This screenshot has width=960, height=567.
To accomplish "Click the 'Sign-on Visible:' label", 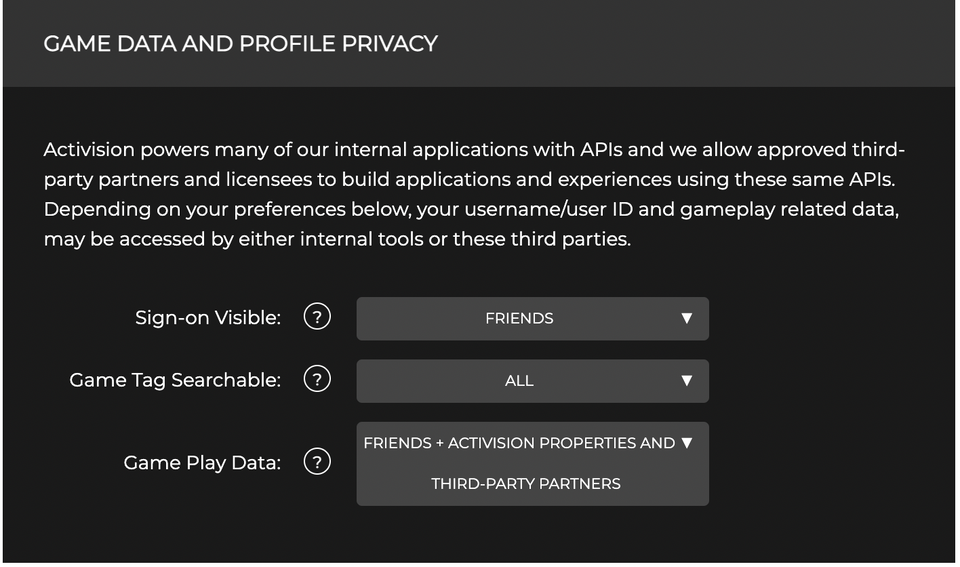I will tap(208, 318).
